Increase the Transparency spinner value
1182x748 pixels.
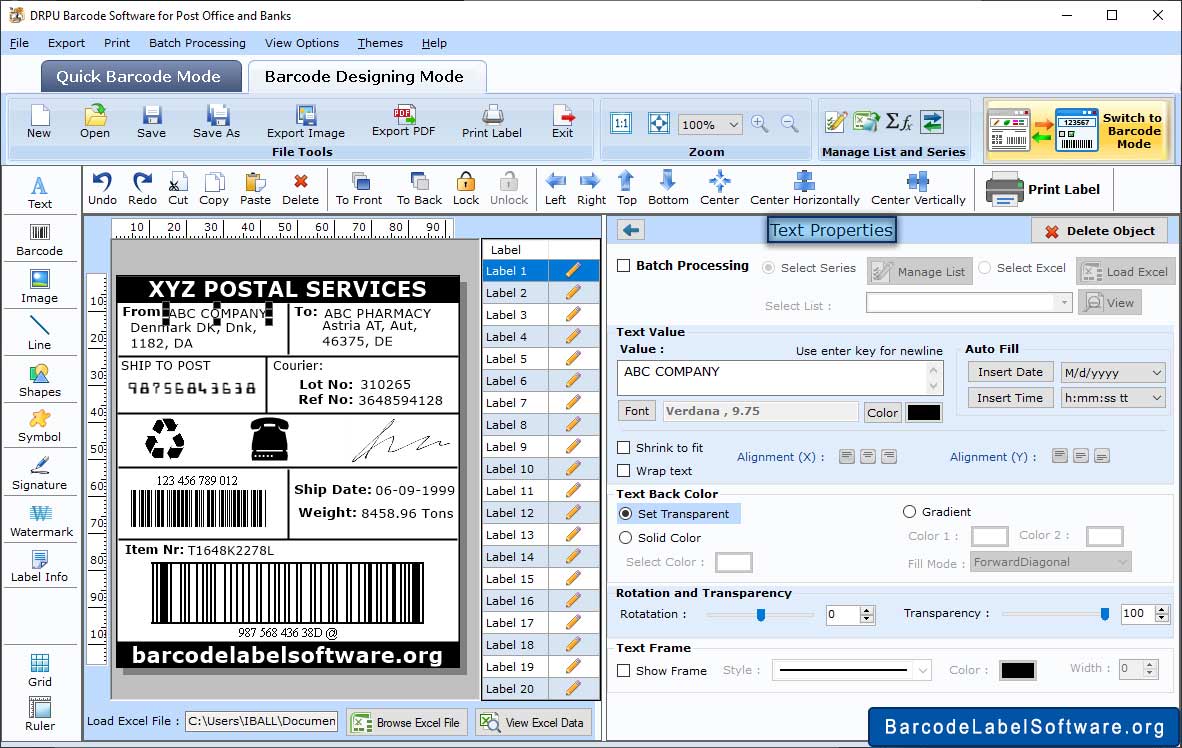click(x=1162, y=609)
